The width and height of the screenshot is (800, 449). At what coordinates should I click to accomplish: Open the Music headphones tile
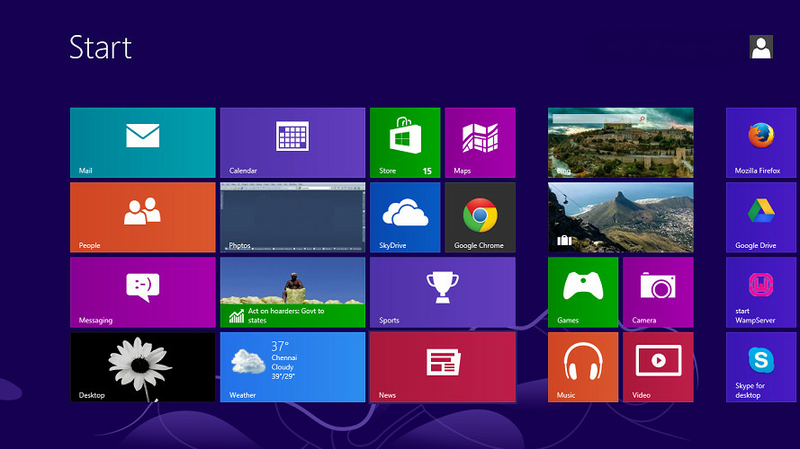tap(582, 366)
